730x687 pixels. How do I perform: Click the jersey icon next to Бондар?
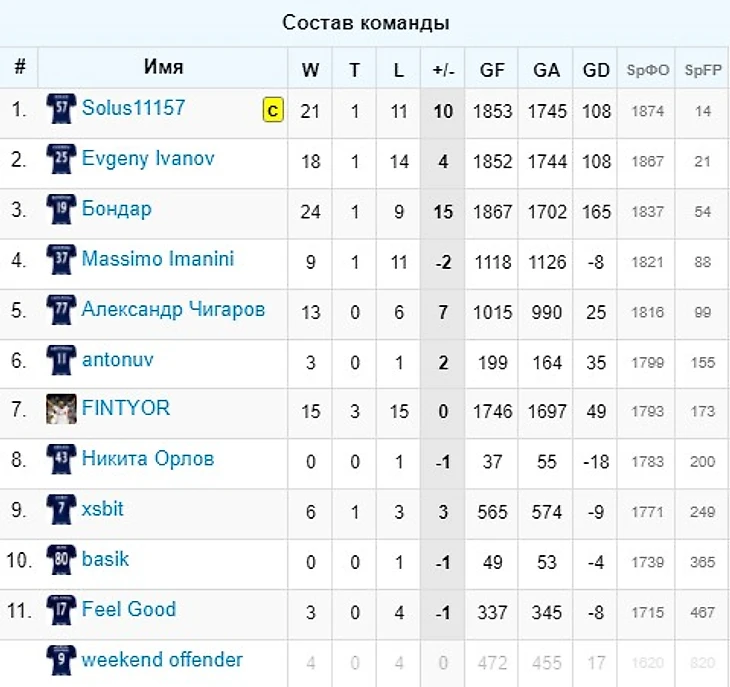61,210
